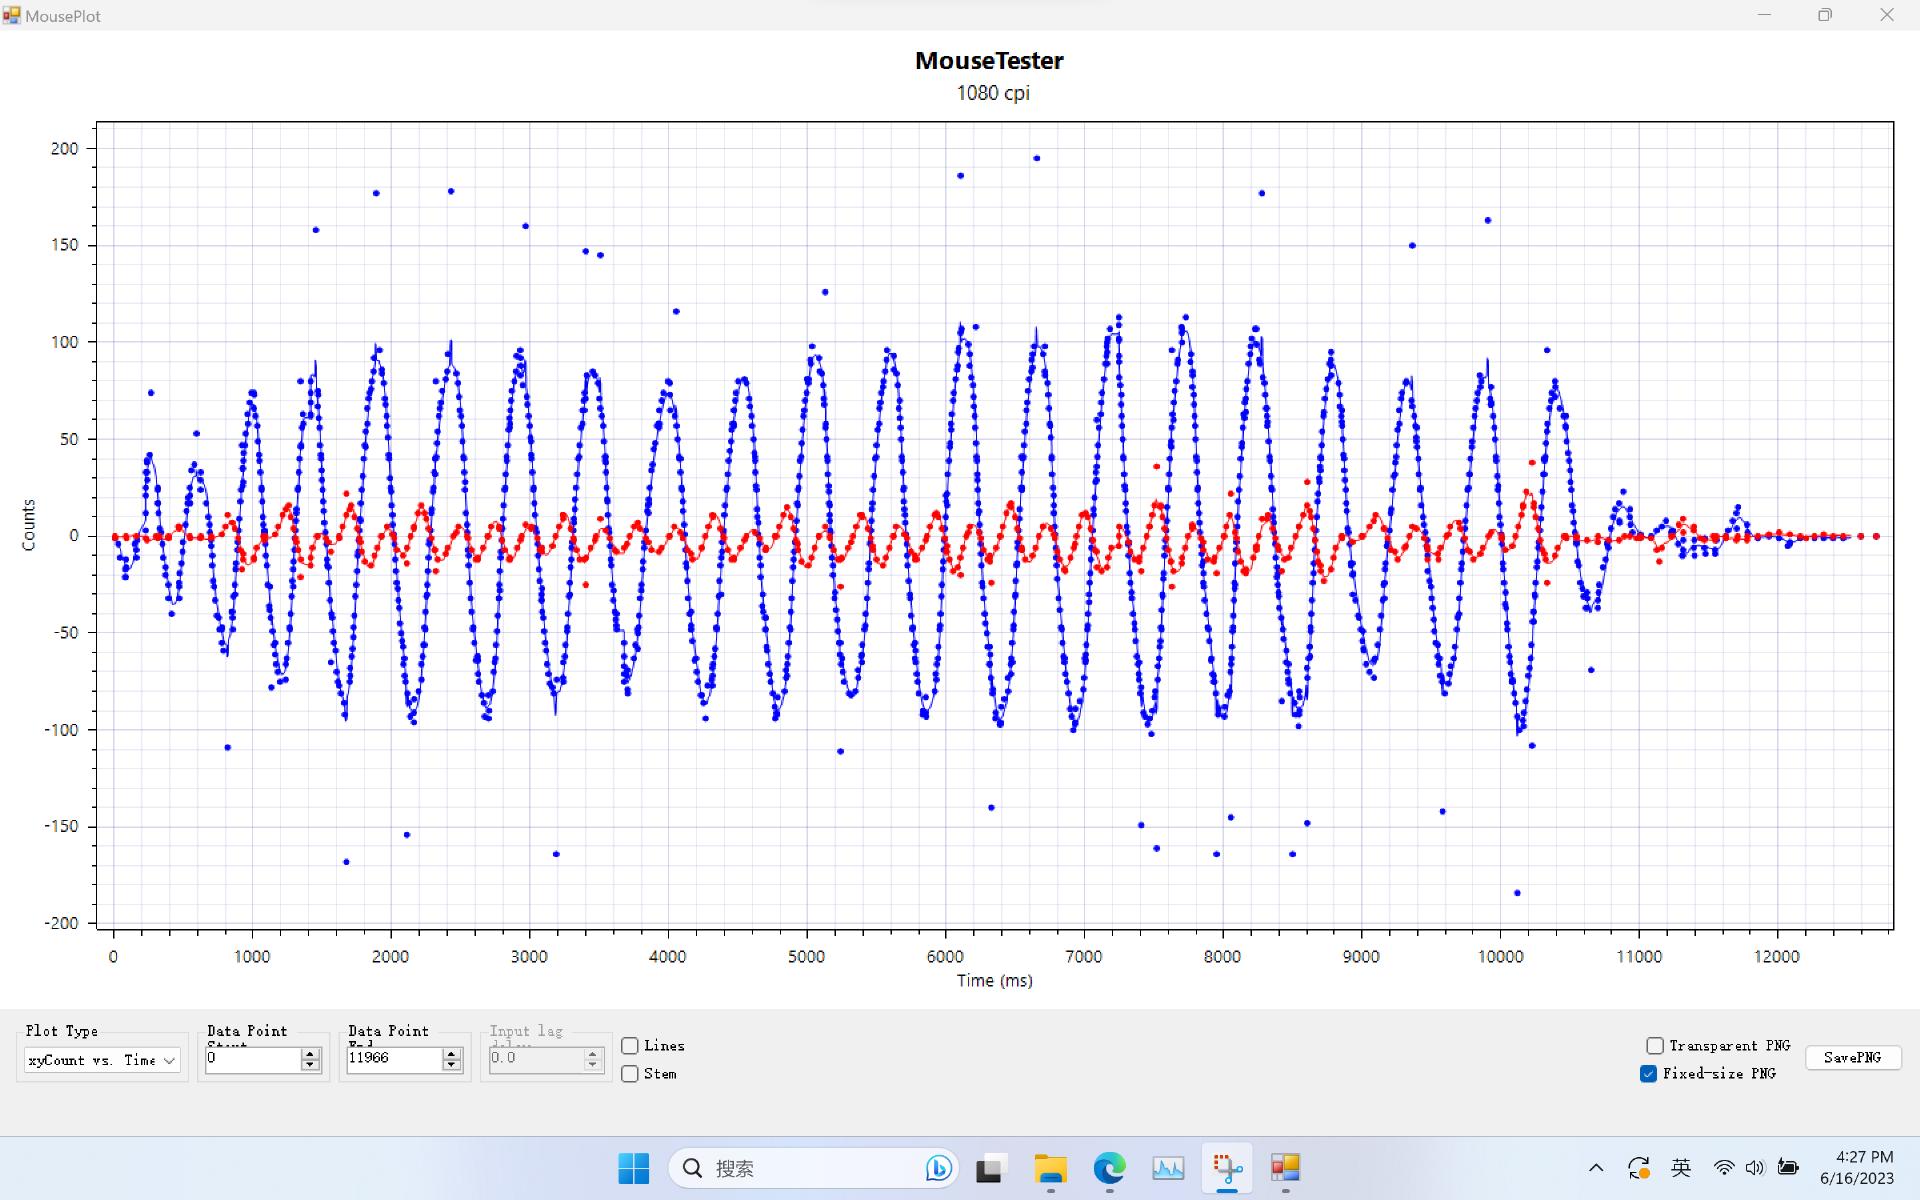
Task: Enable the Lines checkbox
Action: [630, 1045]
